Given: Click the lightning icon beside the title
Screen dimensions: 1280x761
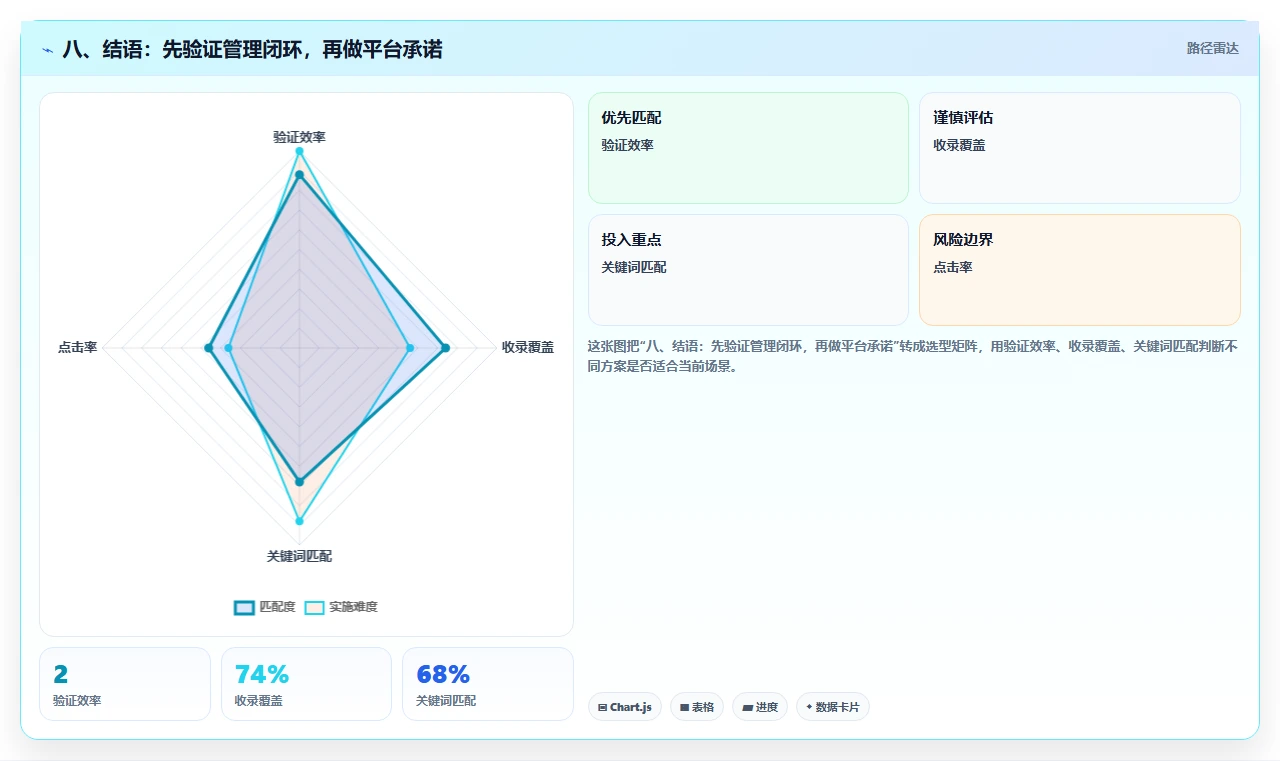Looking at the screenshot, I should click(48, 49).
